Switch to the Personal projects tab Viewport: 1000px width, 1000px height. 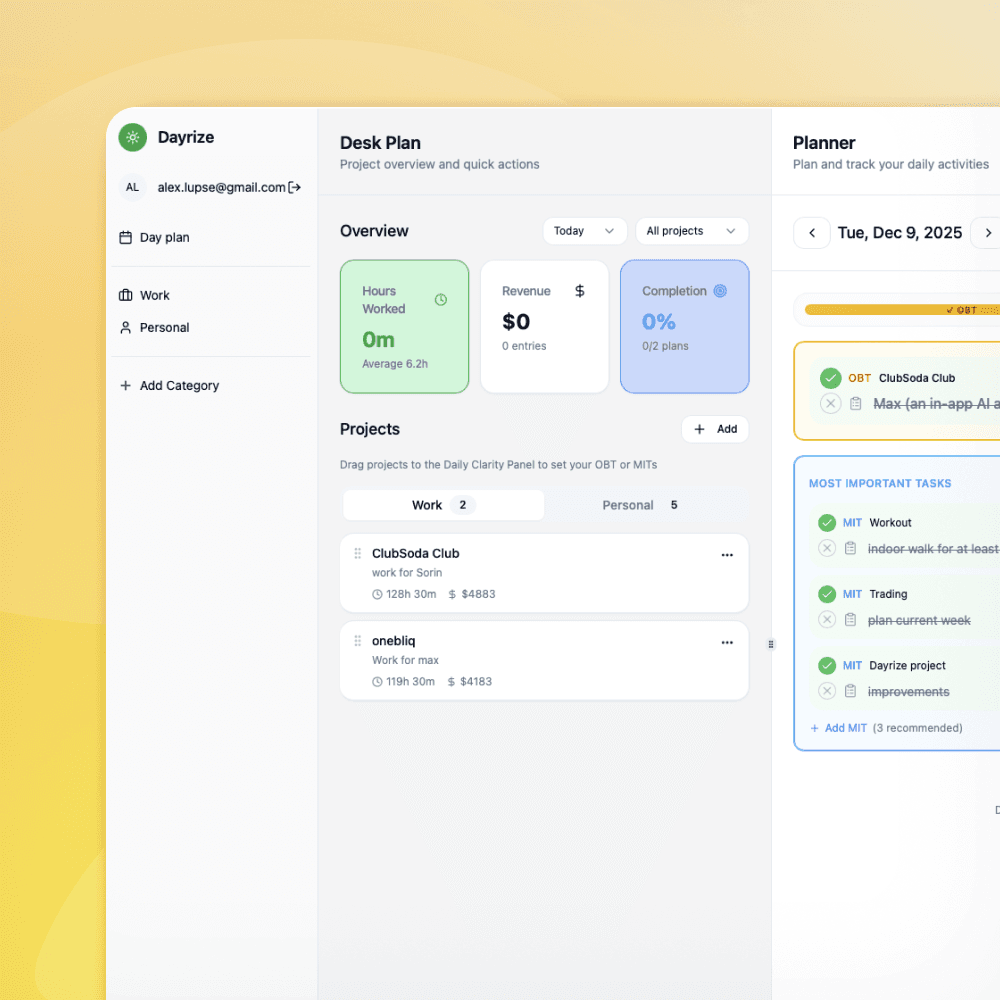(645, 505)
